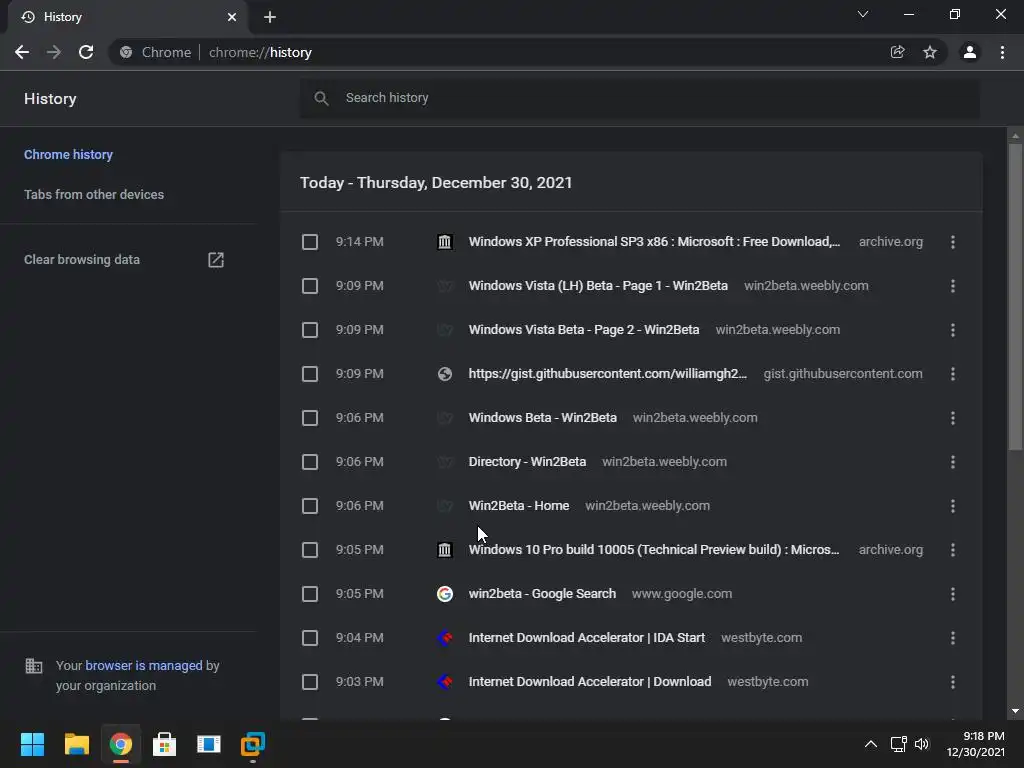The width and height of the screenshot is (1024, 768).
Task: Check the box for Windows XP Professional SP3 entry
Action: (310, 242)
